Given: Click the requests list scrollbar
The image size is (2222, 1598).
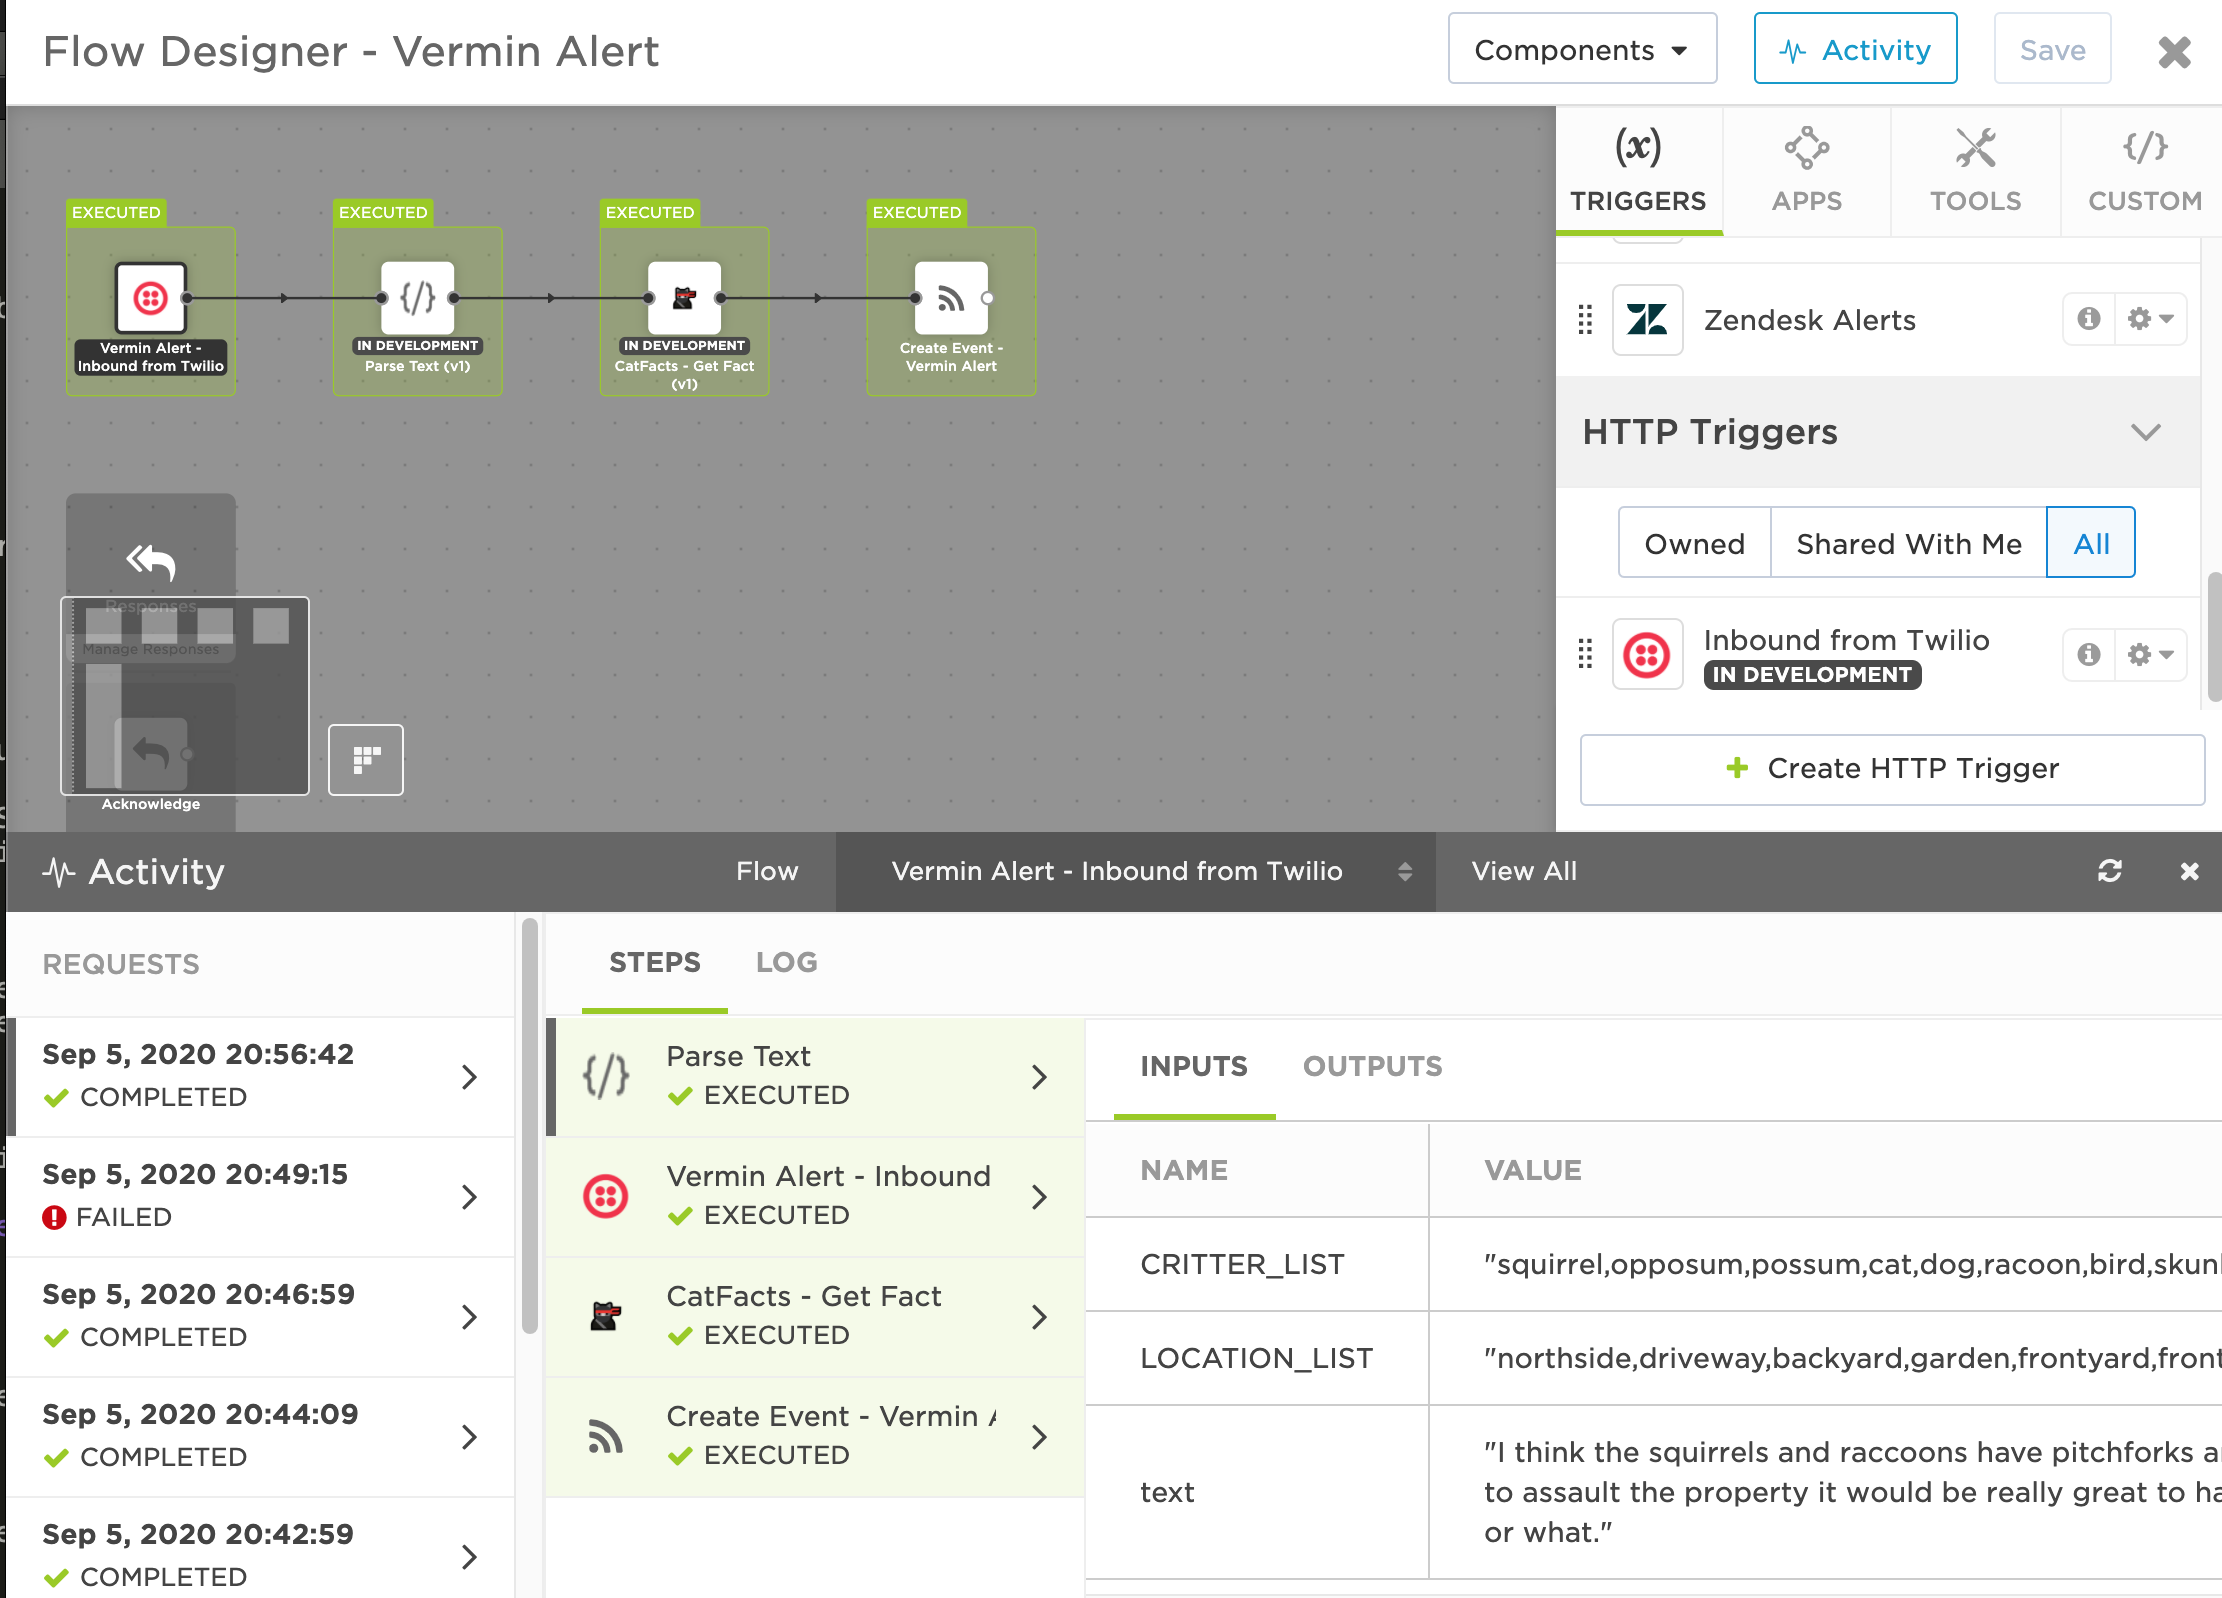Looking at the screenshot, I should click(530, 1125).
